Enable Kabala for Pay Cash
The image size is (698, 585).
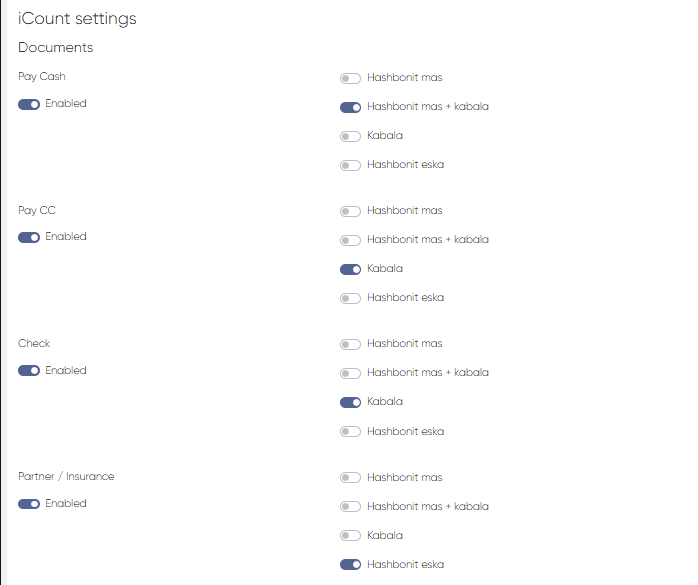(350, 136)
